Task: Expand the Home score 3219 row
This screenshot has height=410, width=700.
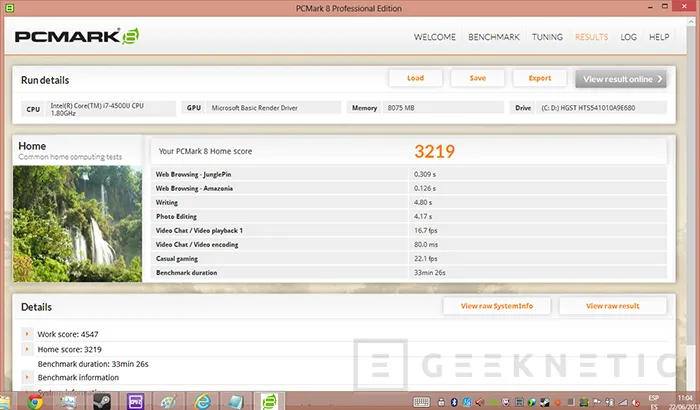Action: (x=27, y=349)
